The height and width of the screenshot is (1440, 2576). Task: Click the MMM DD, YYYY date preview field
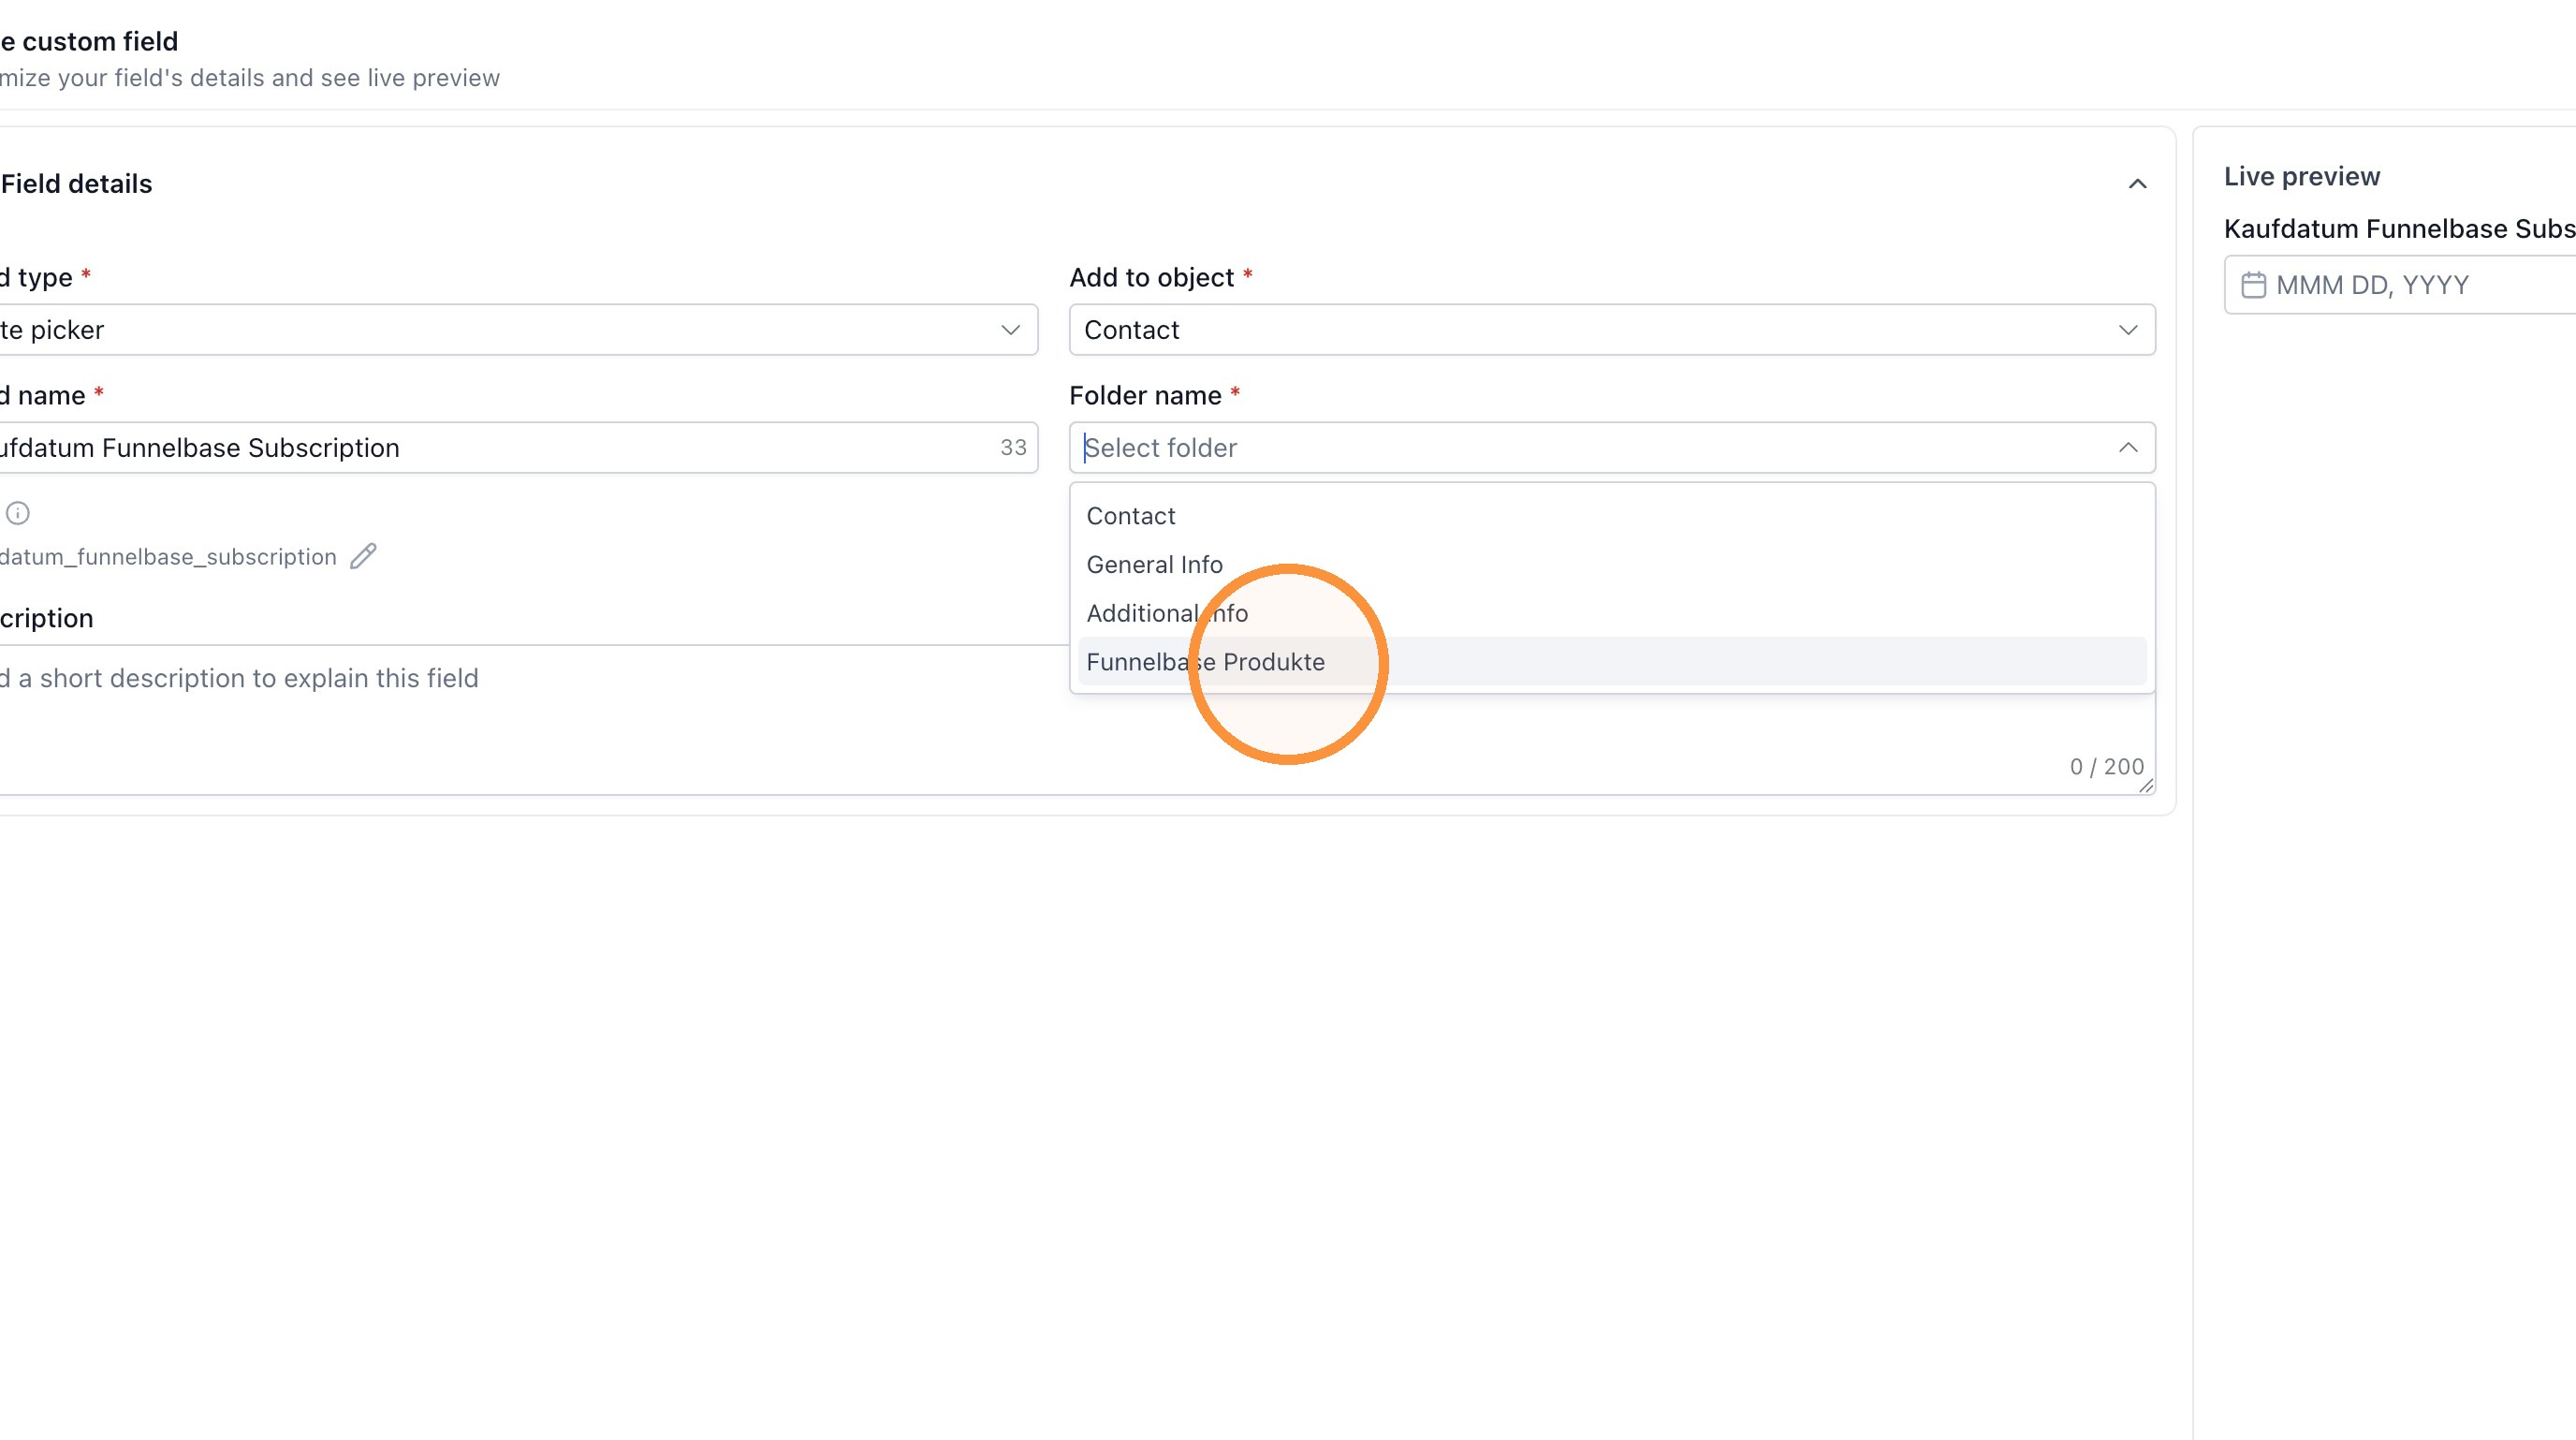point(2400,285)
